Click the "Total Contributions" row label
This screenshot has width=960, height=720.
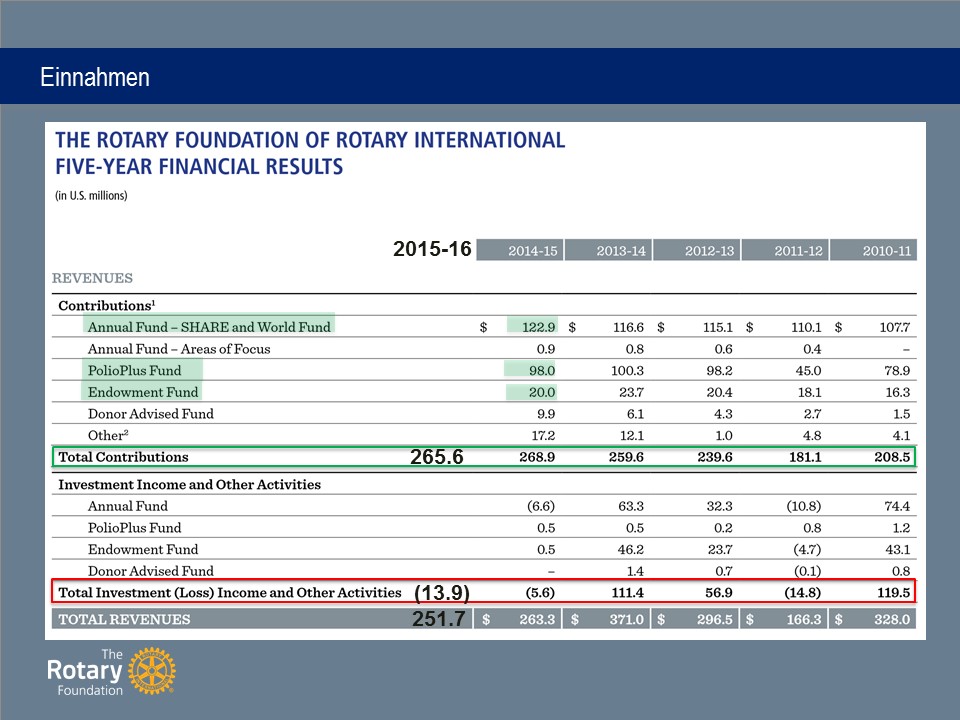tap(123, 457)
